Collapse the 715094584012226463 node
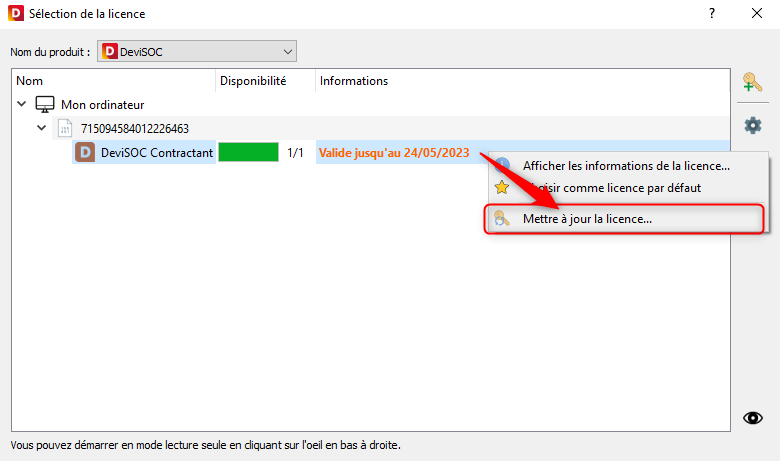Viewport: 780px width, 461px height. [41, 128]
